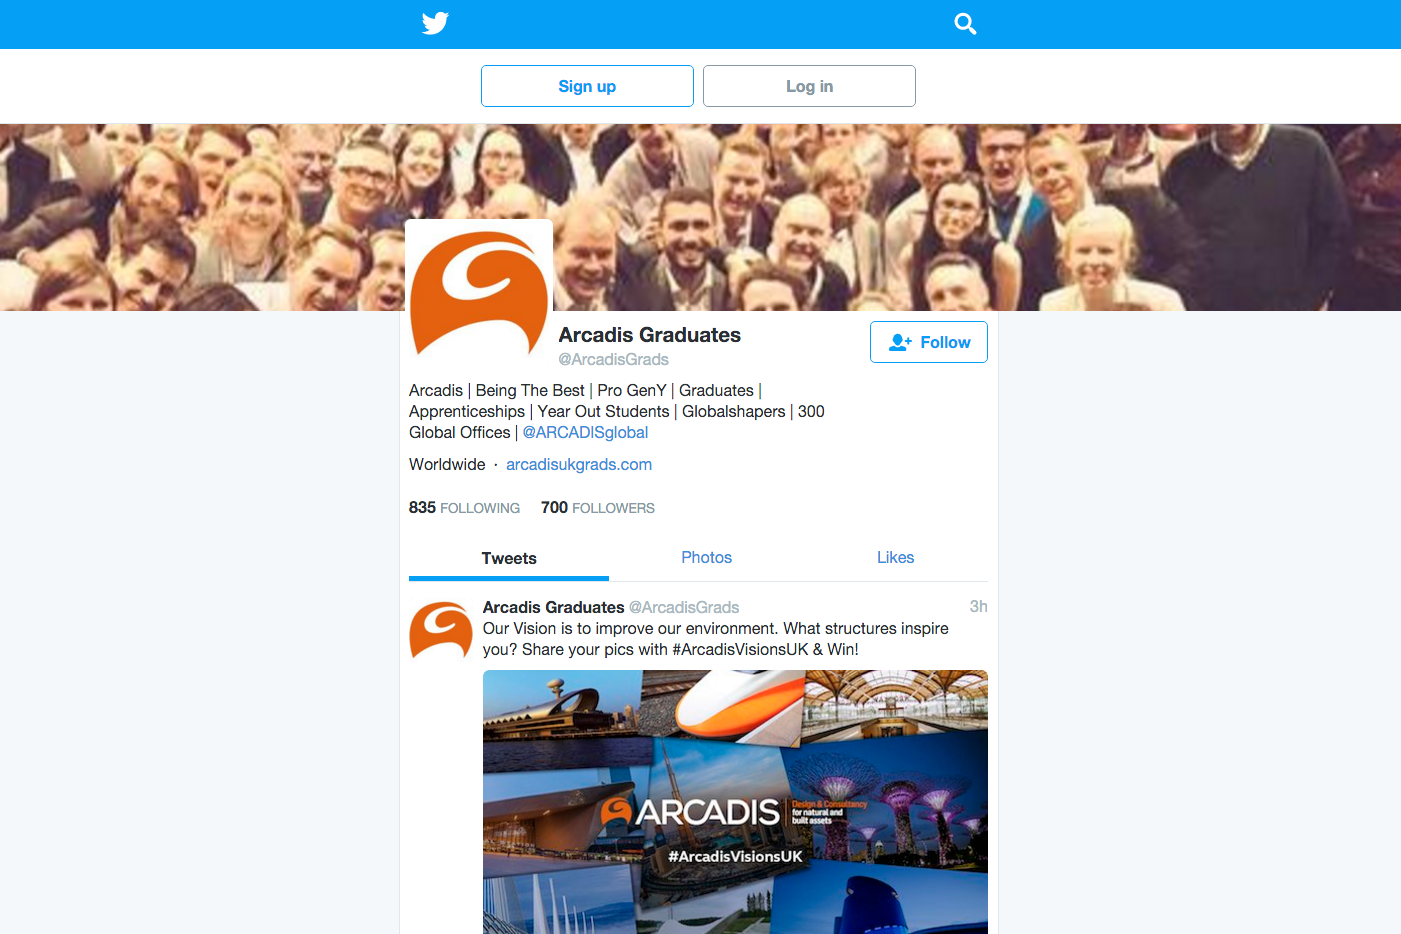
Task: Follow Arcadis Graduates
Action: [x=929, y=342]
